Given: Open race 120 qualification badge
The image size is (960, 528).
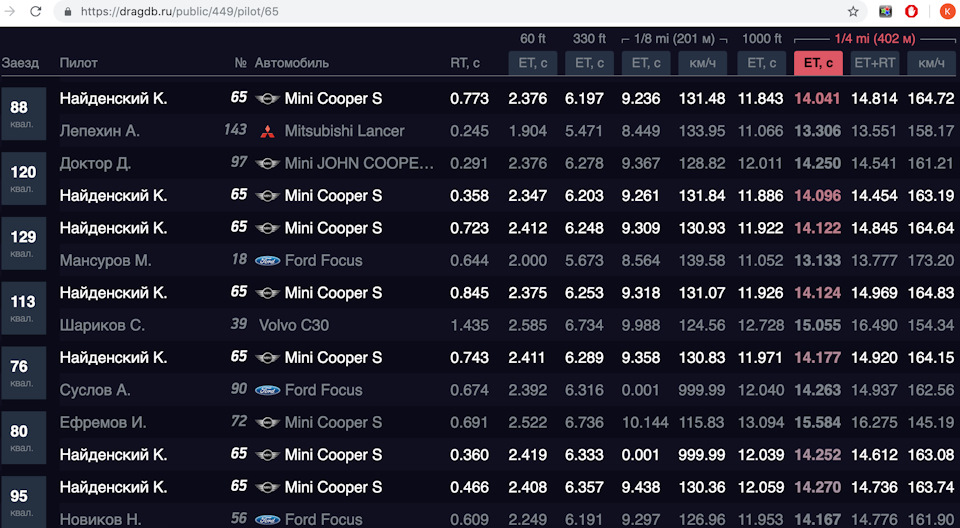Looking at the screenshot, I should pos(22,179).
